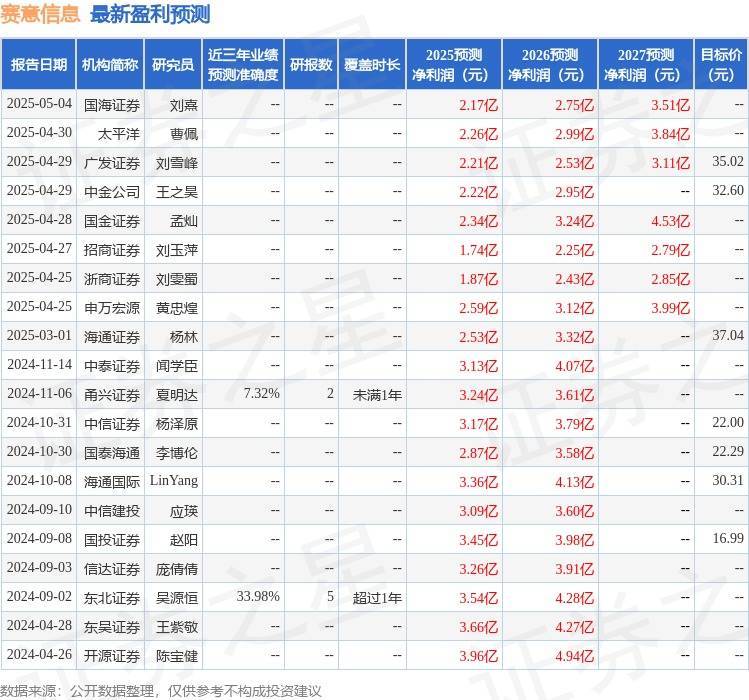Click the 赛意信息 stock name title

41,14
